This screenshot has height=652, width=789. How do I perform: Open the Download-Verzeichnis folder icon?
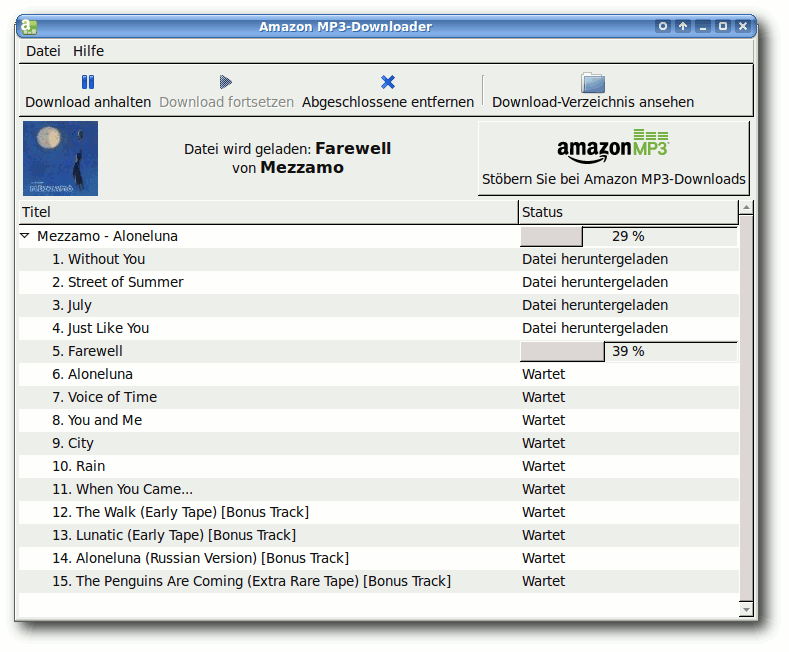[593, 83]
